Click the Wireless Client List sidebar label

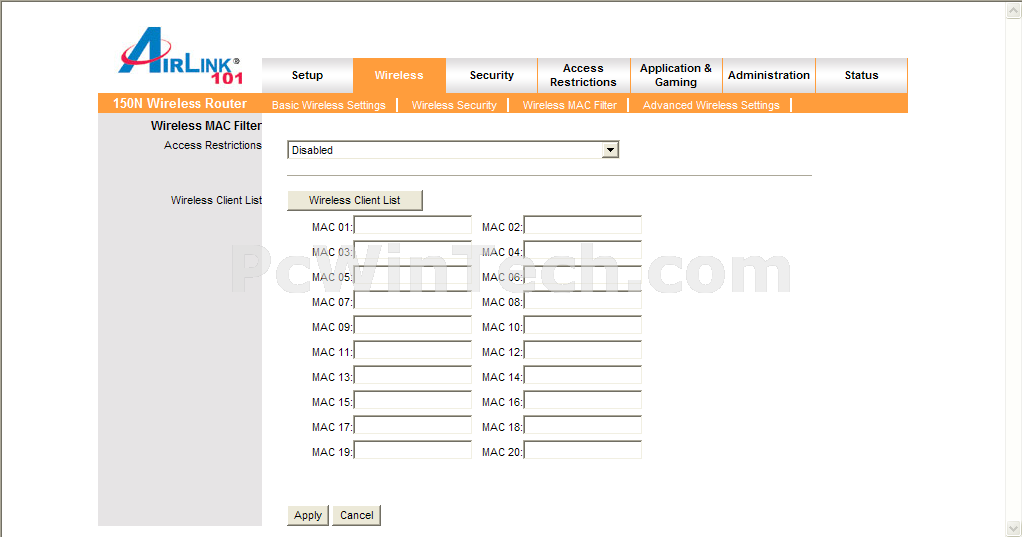(216, 200)
